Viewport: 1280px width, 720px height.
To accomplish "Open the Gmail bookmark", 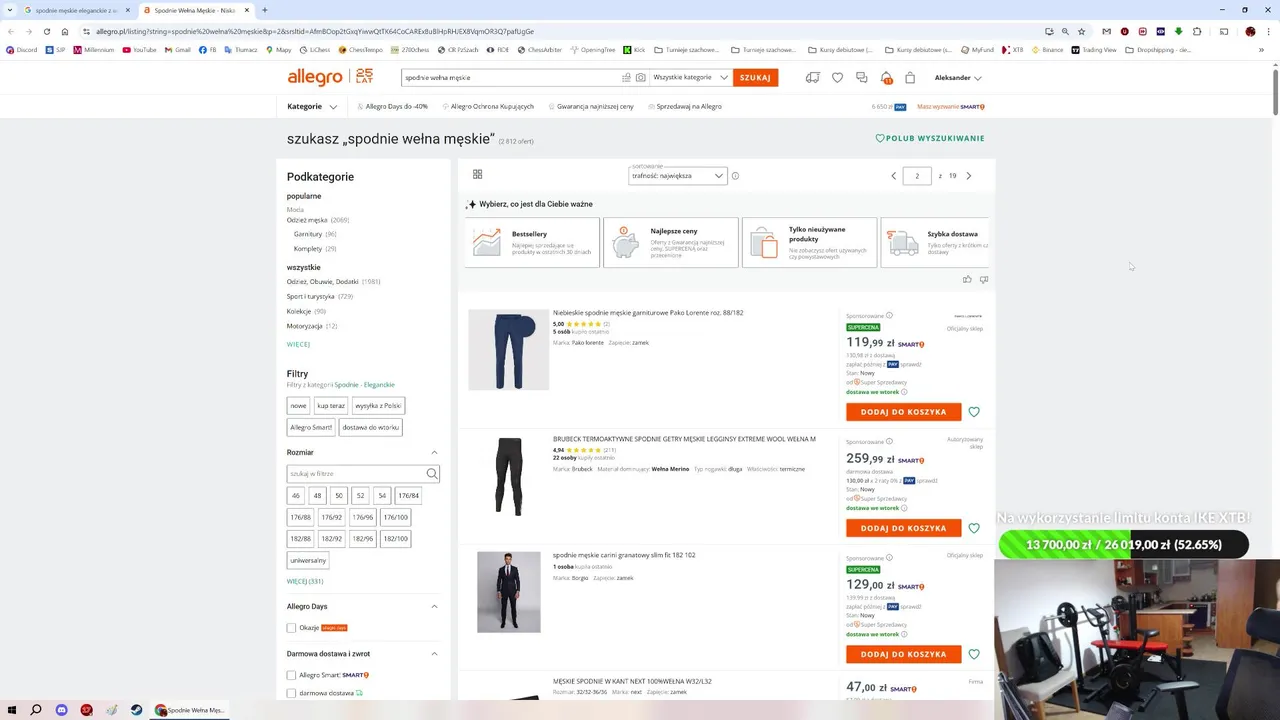I will [177, 49].
